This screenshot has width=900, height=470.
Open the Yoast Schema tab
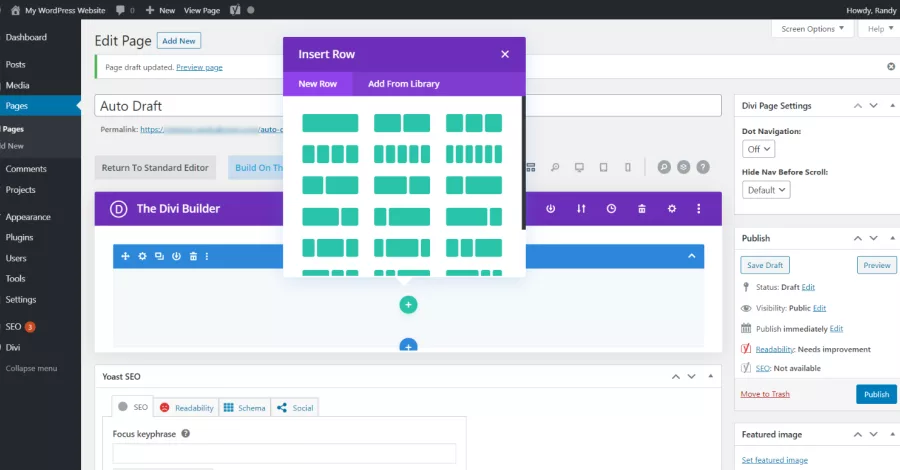tap(245, 407)
